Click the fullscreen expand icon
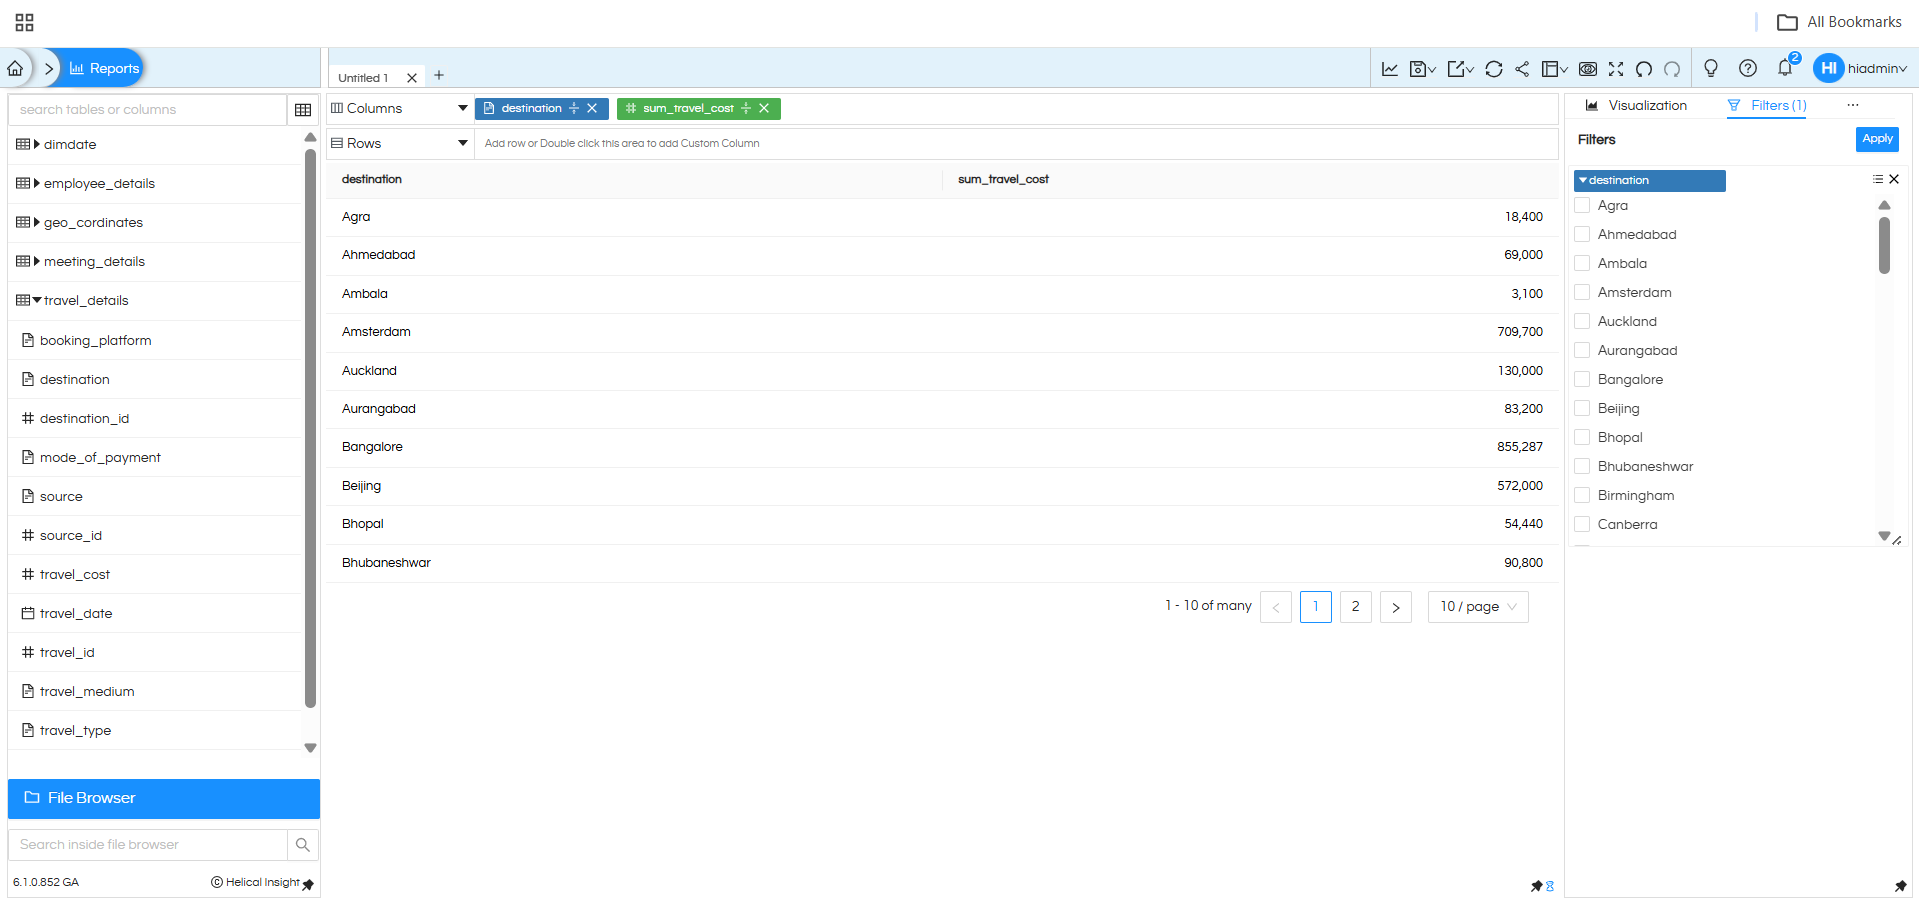This screenshot has width=1919, height=908. click(x=1616, y=69)
